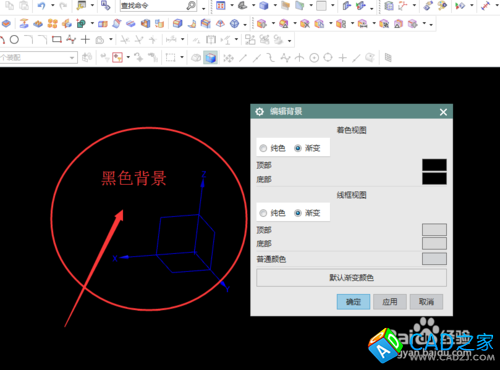
Task: Select 渐变 under 着色视图
Action: tap(307, 148)
